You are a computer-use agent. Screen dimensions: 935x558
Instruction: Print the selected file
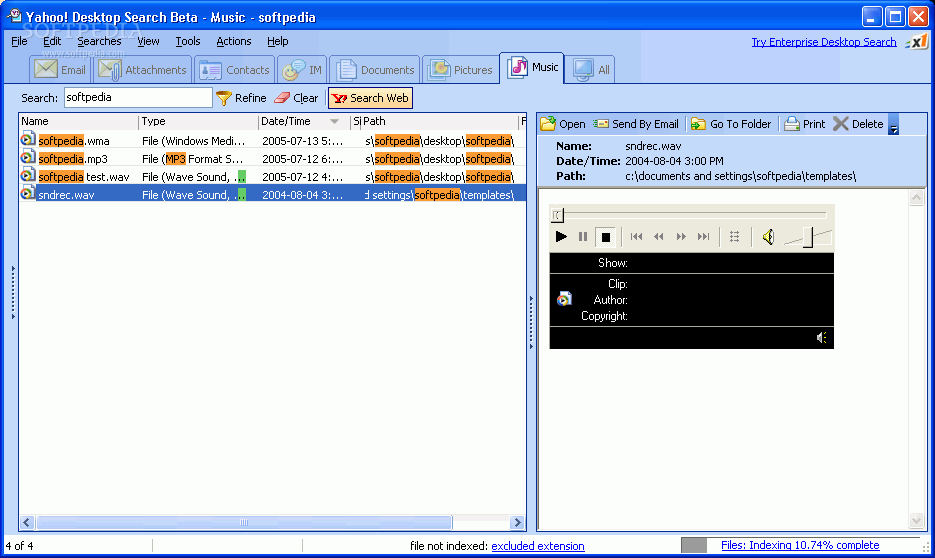(x=804, y=124)
